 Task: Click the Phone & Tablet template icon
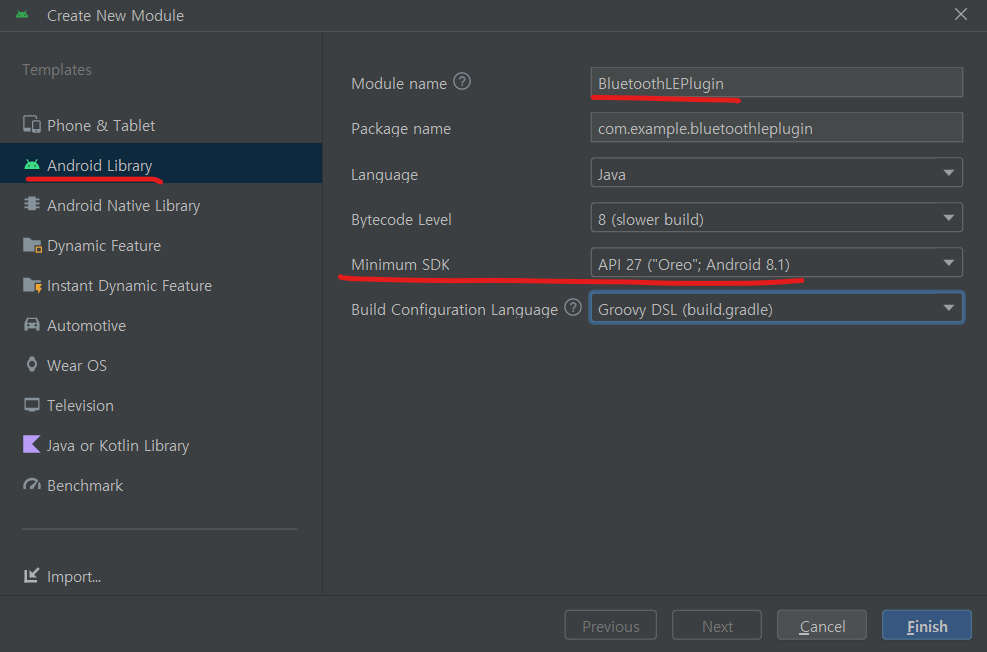click(31, 124)
